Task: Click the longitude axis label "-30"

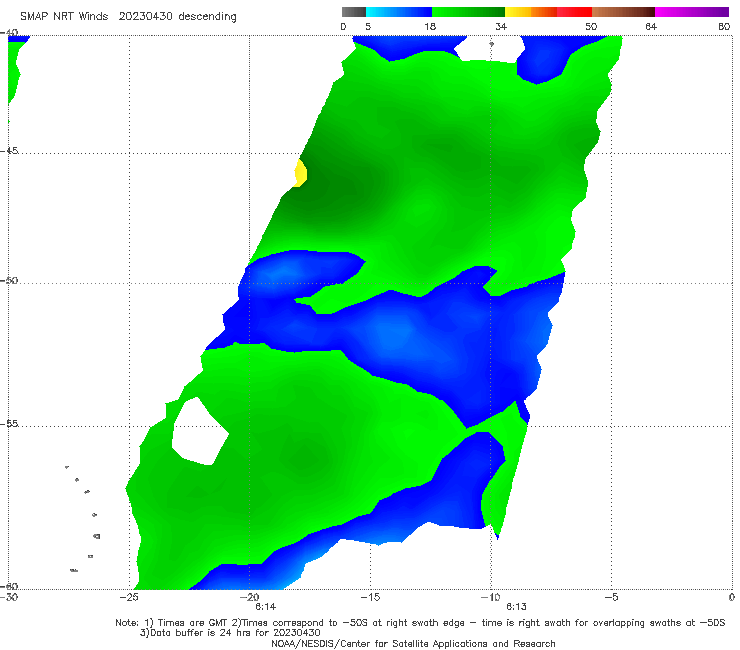Action: point(9,597)
